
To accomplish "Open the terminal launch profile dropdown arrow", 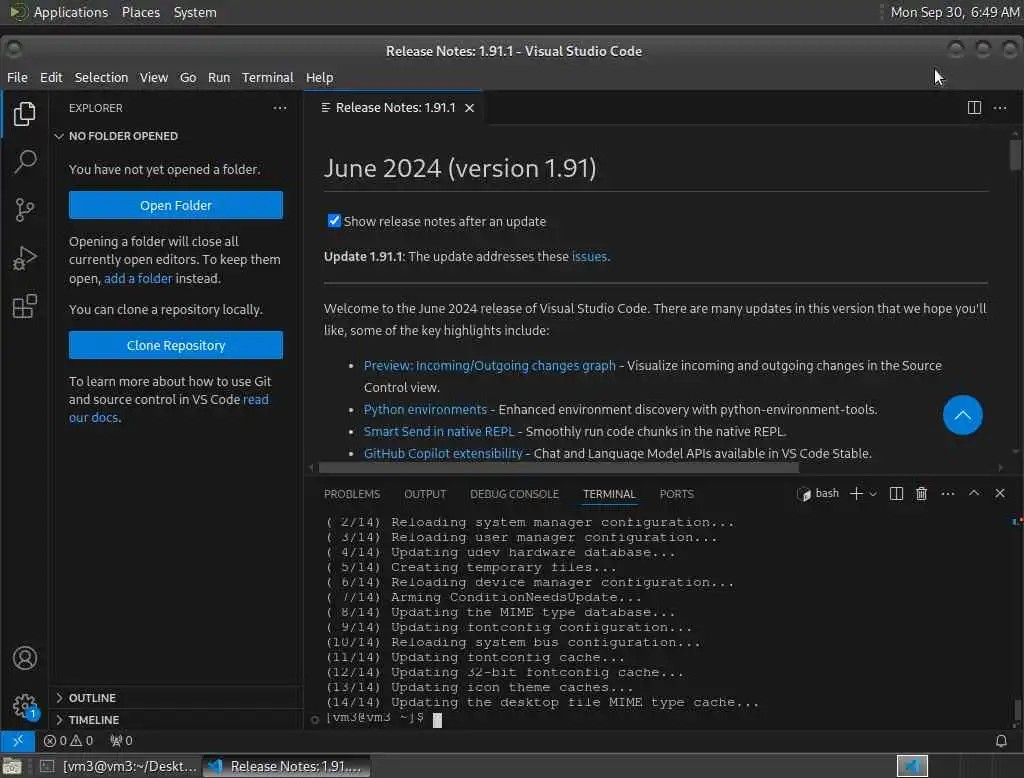I will [x=873, y=494].
